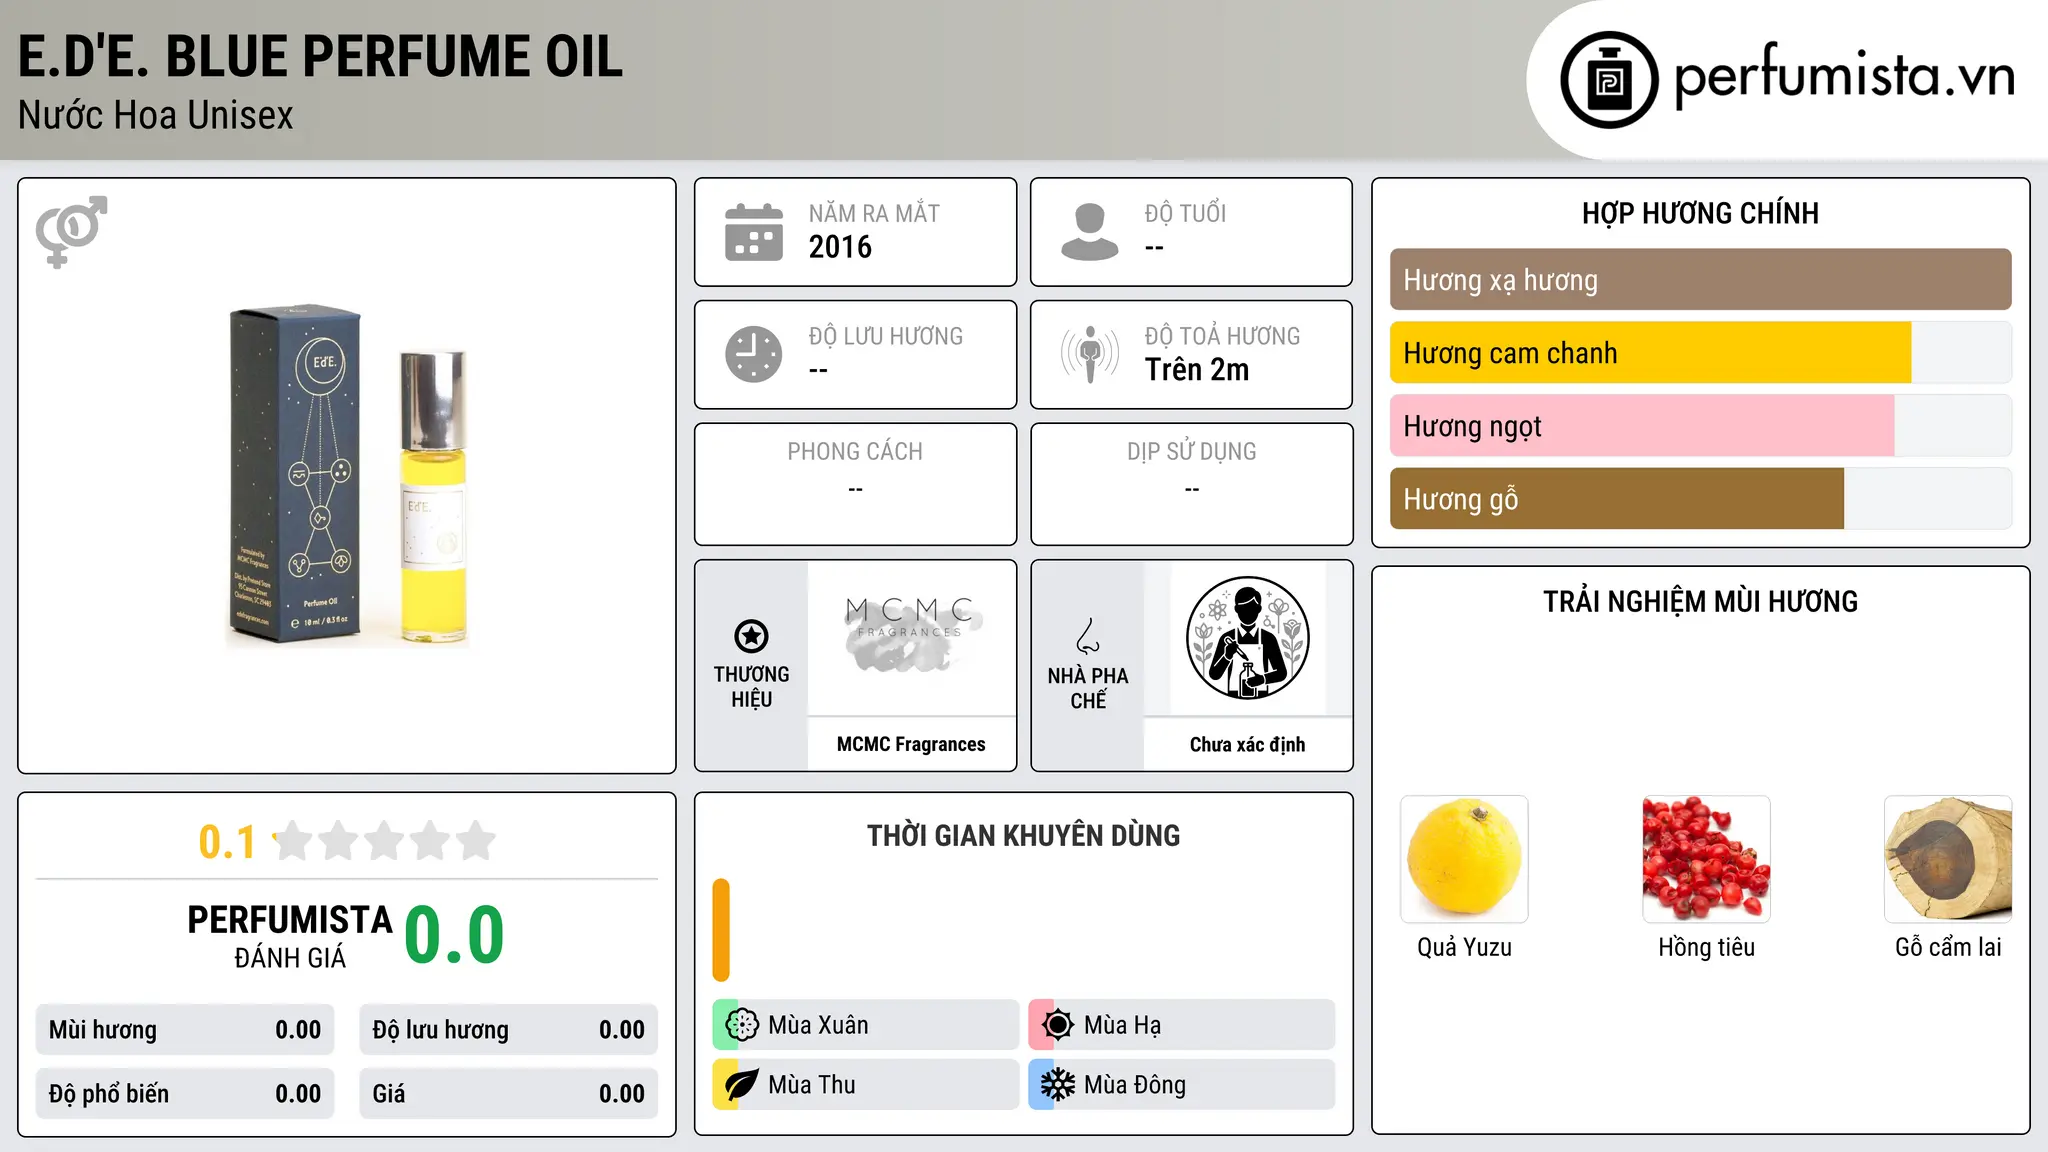2048x1152 pixels.
Task: Click the perfumista.vn bottle logo icon
Action: [1609, 80]
